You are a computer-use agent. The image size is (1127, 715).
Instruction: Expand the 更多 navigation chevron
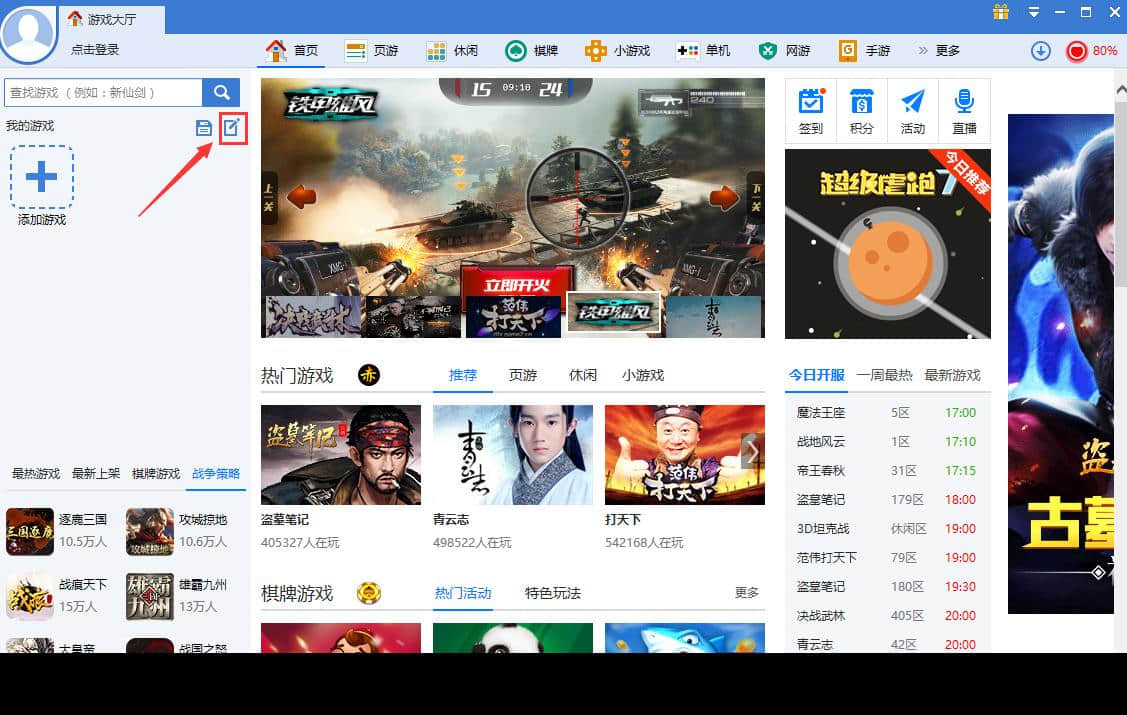tap(923, 50)
